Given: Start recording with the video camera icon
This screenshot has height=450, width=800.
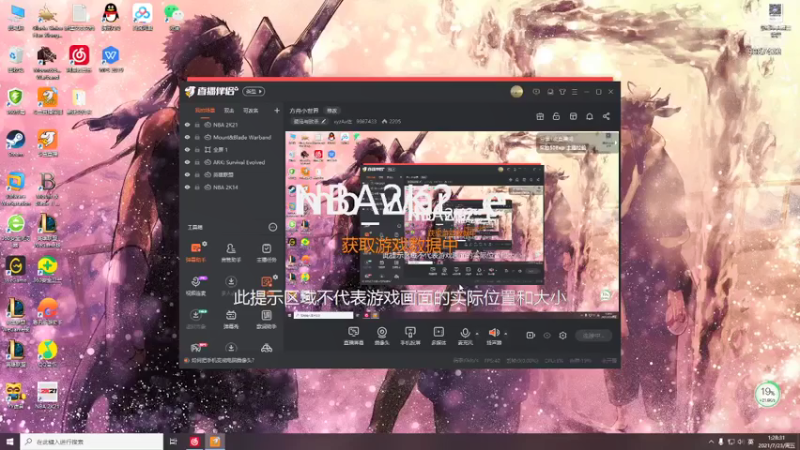Looking at the screenshot, I should tap(530, 335).
